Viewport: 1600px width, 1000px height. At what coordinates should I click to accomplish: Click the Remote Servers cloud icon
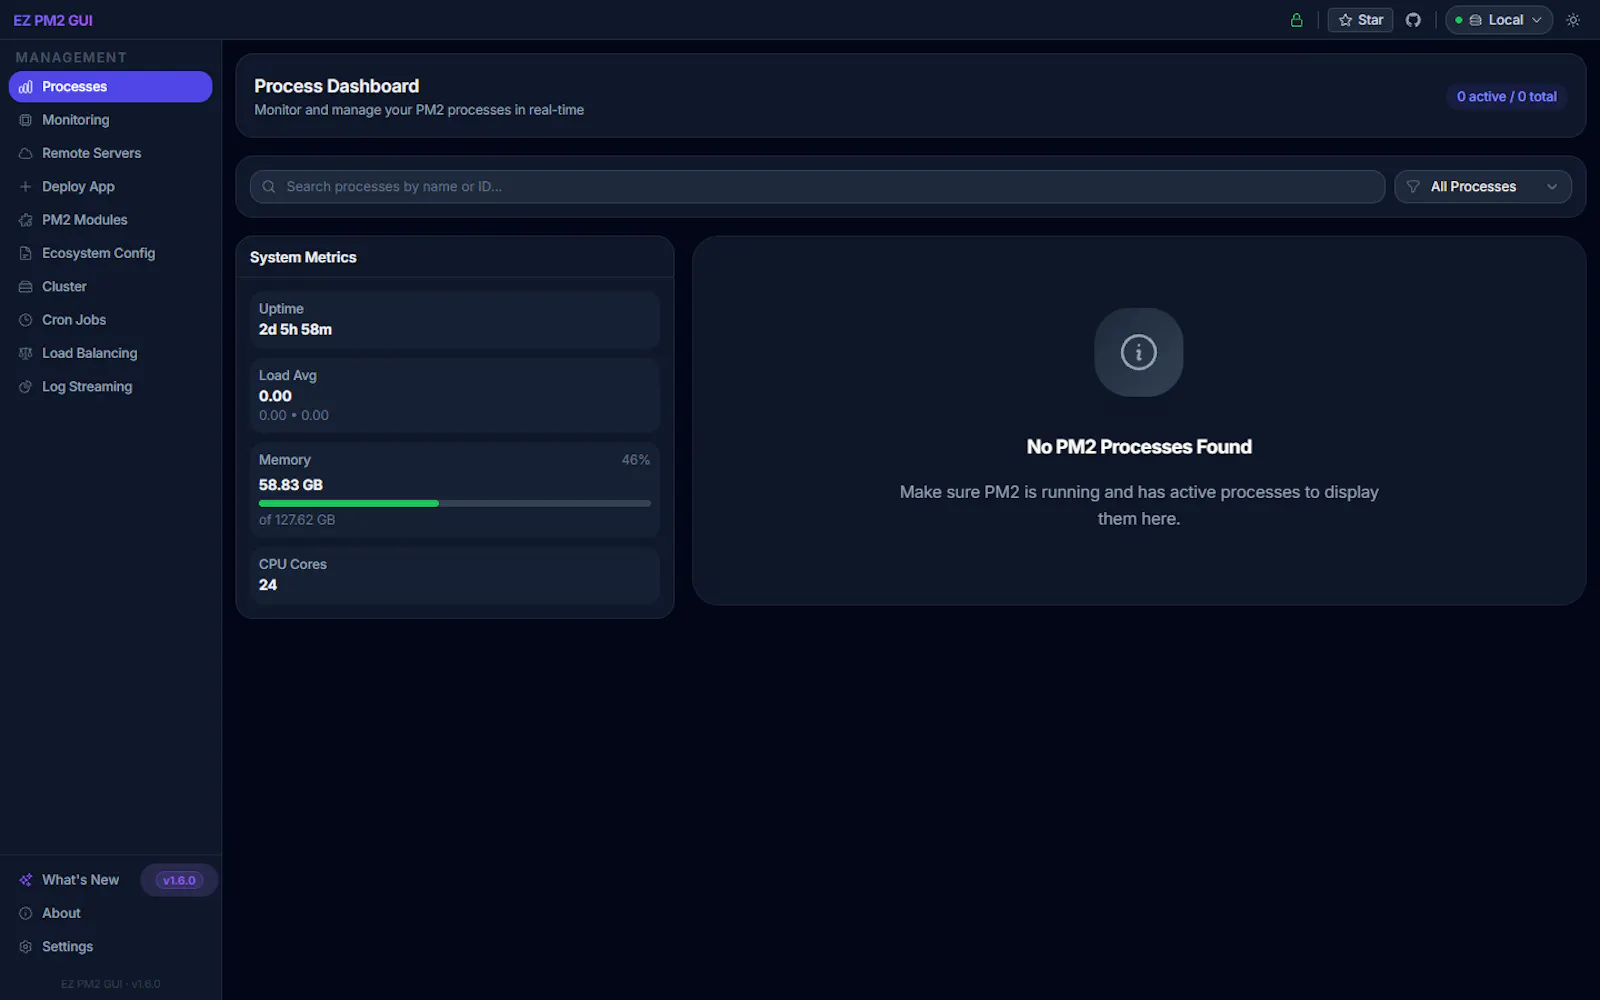tap(26, 153)
